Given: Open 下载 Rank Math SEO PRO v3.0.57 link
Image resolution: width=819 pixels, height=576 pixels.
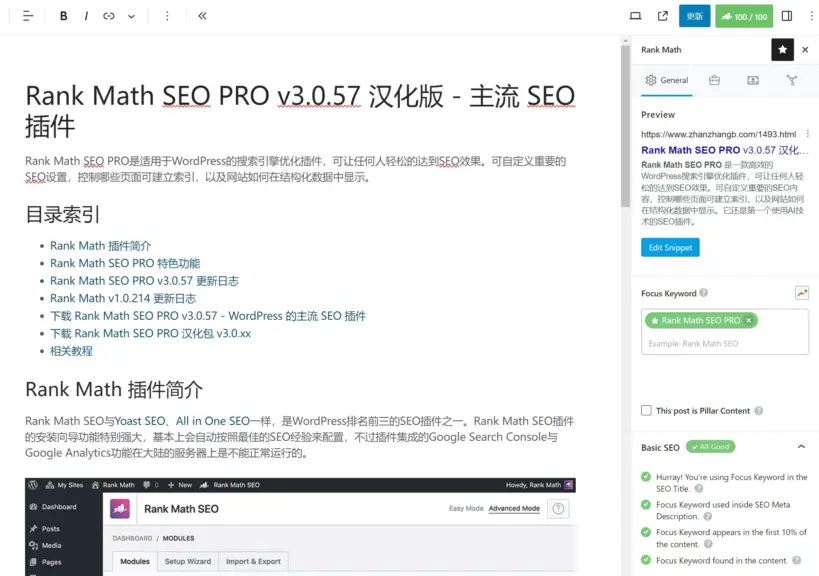Looking at the screenshot, I should tap(208, 316).
